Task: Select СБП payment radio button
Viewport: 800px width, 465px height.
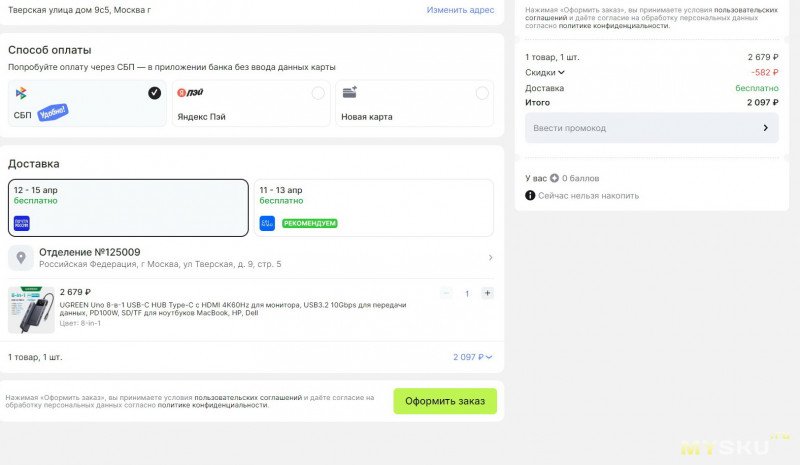Action: (x=154, y=93)
